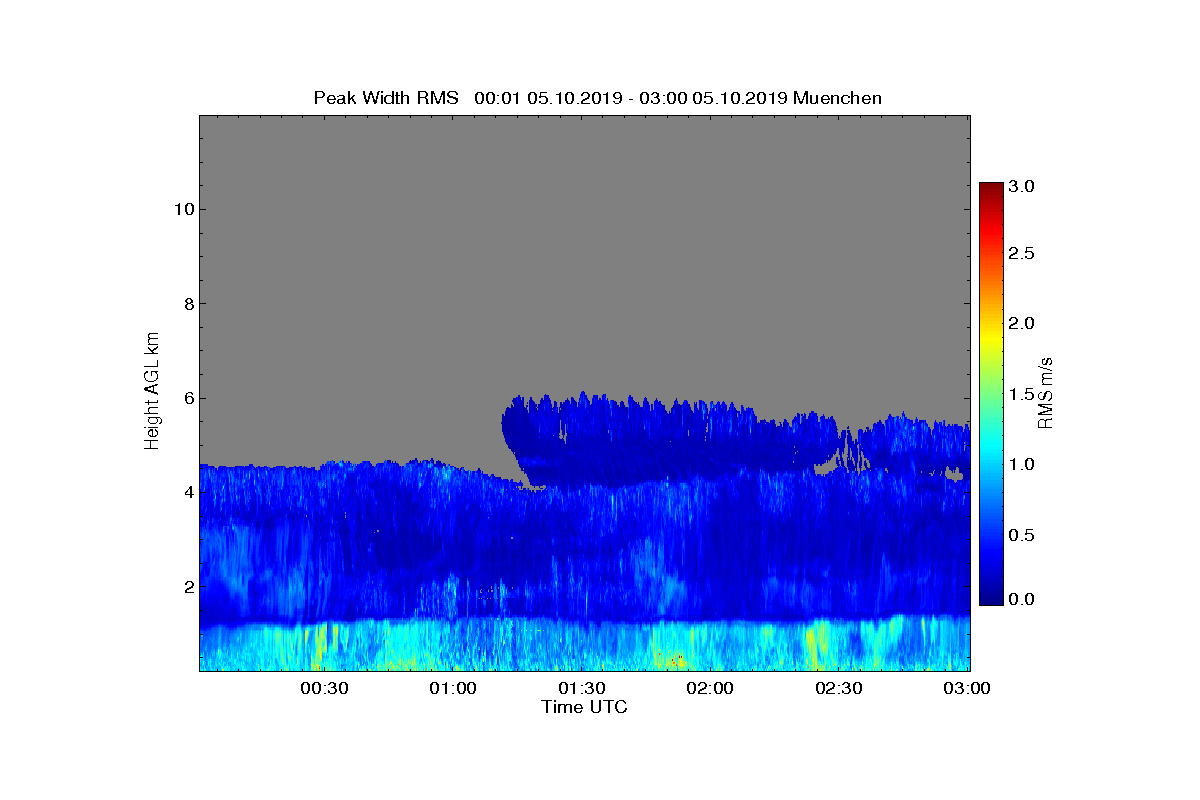Click the colorbar value 0.0

pyautogui.click(x=1022, y=599)
